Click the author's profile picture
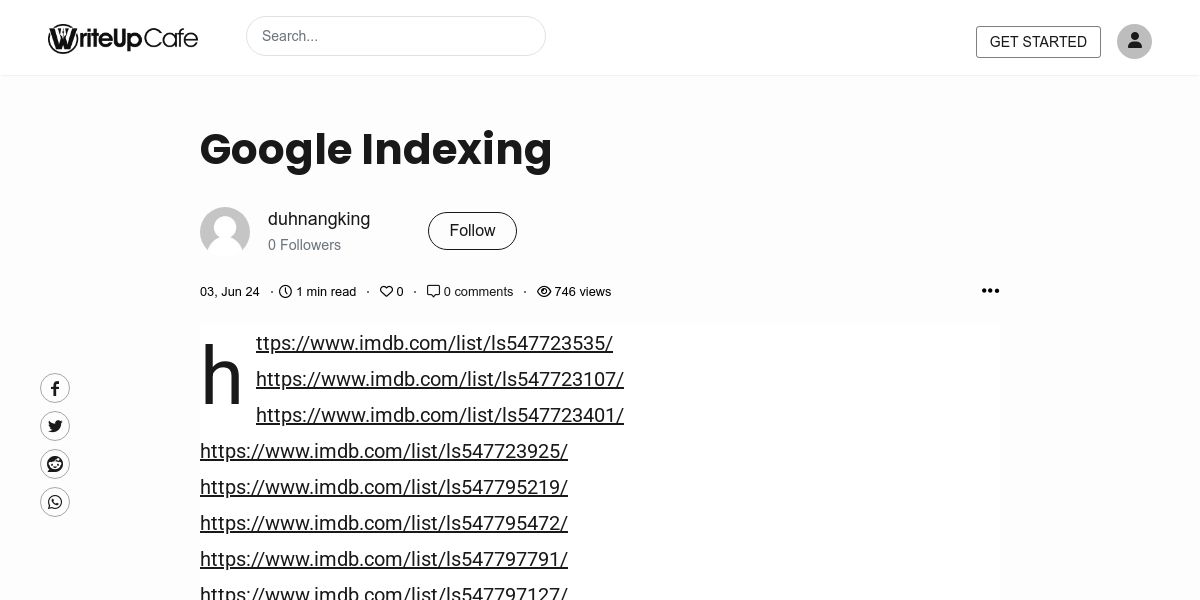The image size is (1200, 600). 225,232
